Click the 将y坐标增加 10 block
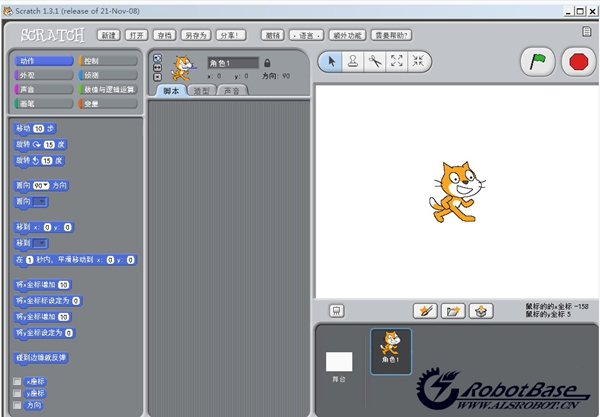 point(43,317)
